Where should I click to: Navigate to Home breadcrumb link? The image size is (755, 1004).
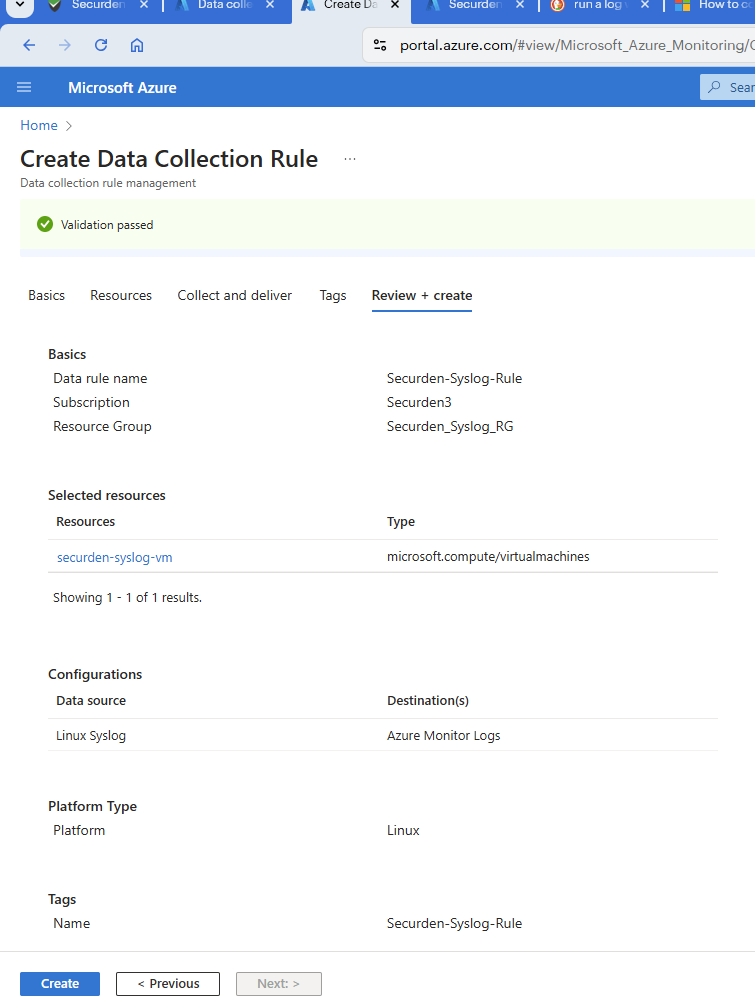(x=39, y=125)
